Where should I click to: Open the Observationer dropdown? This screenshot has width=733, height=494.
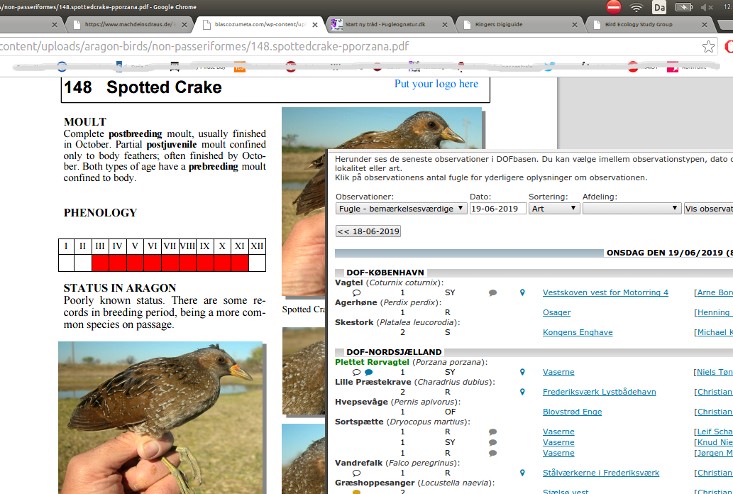point(400,209)
